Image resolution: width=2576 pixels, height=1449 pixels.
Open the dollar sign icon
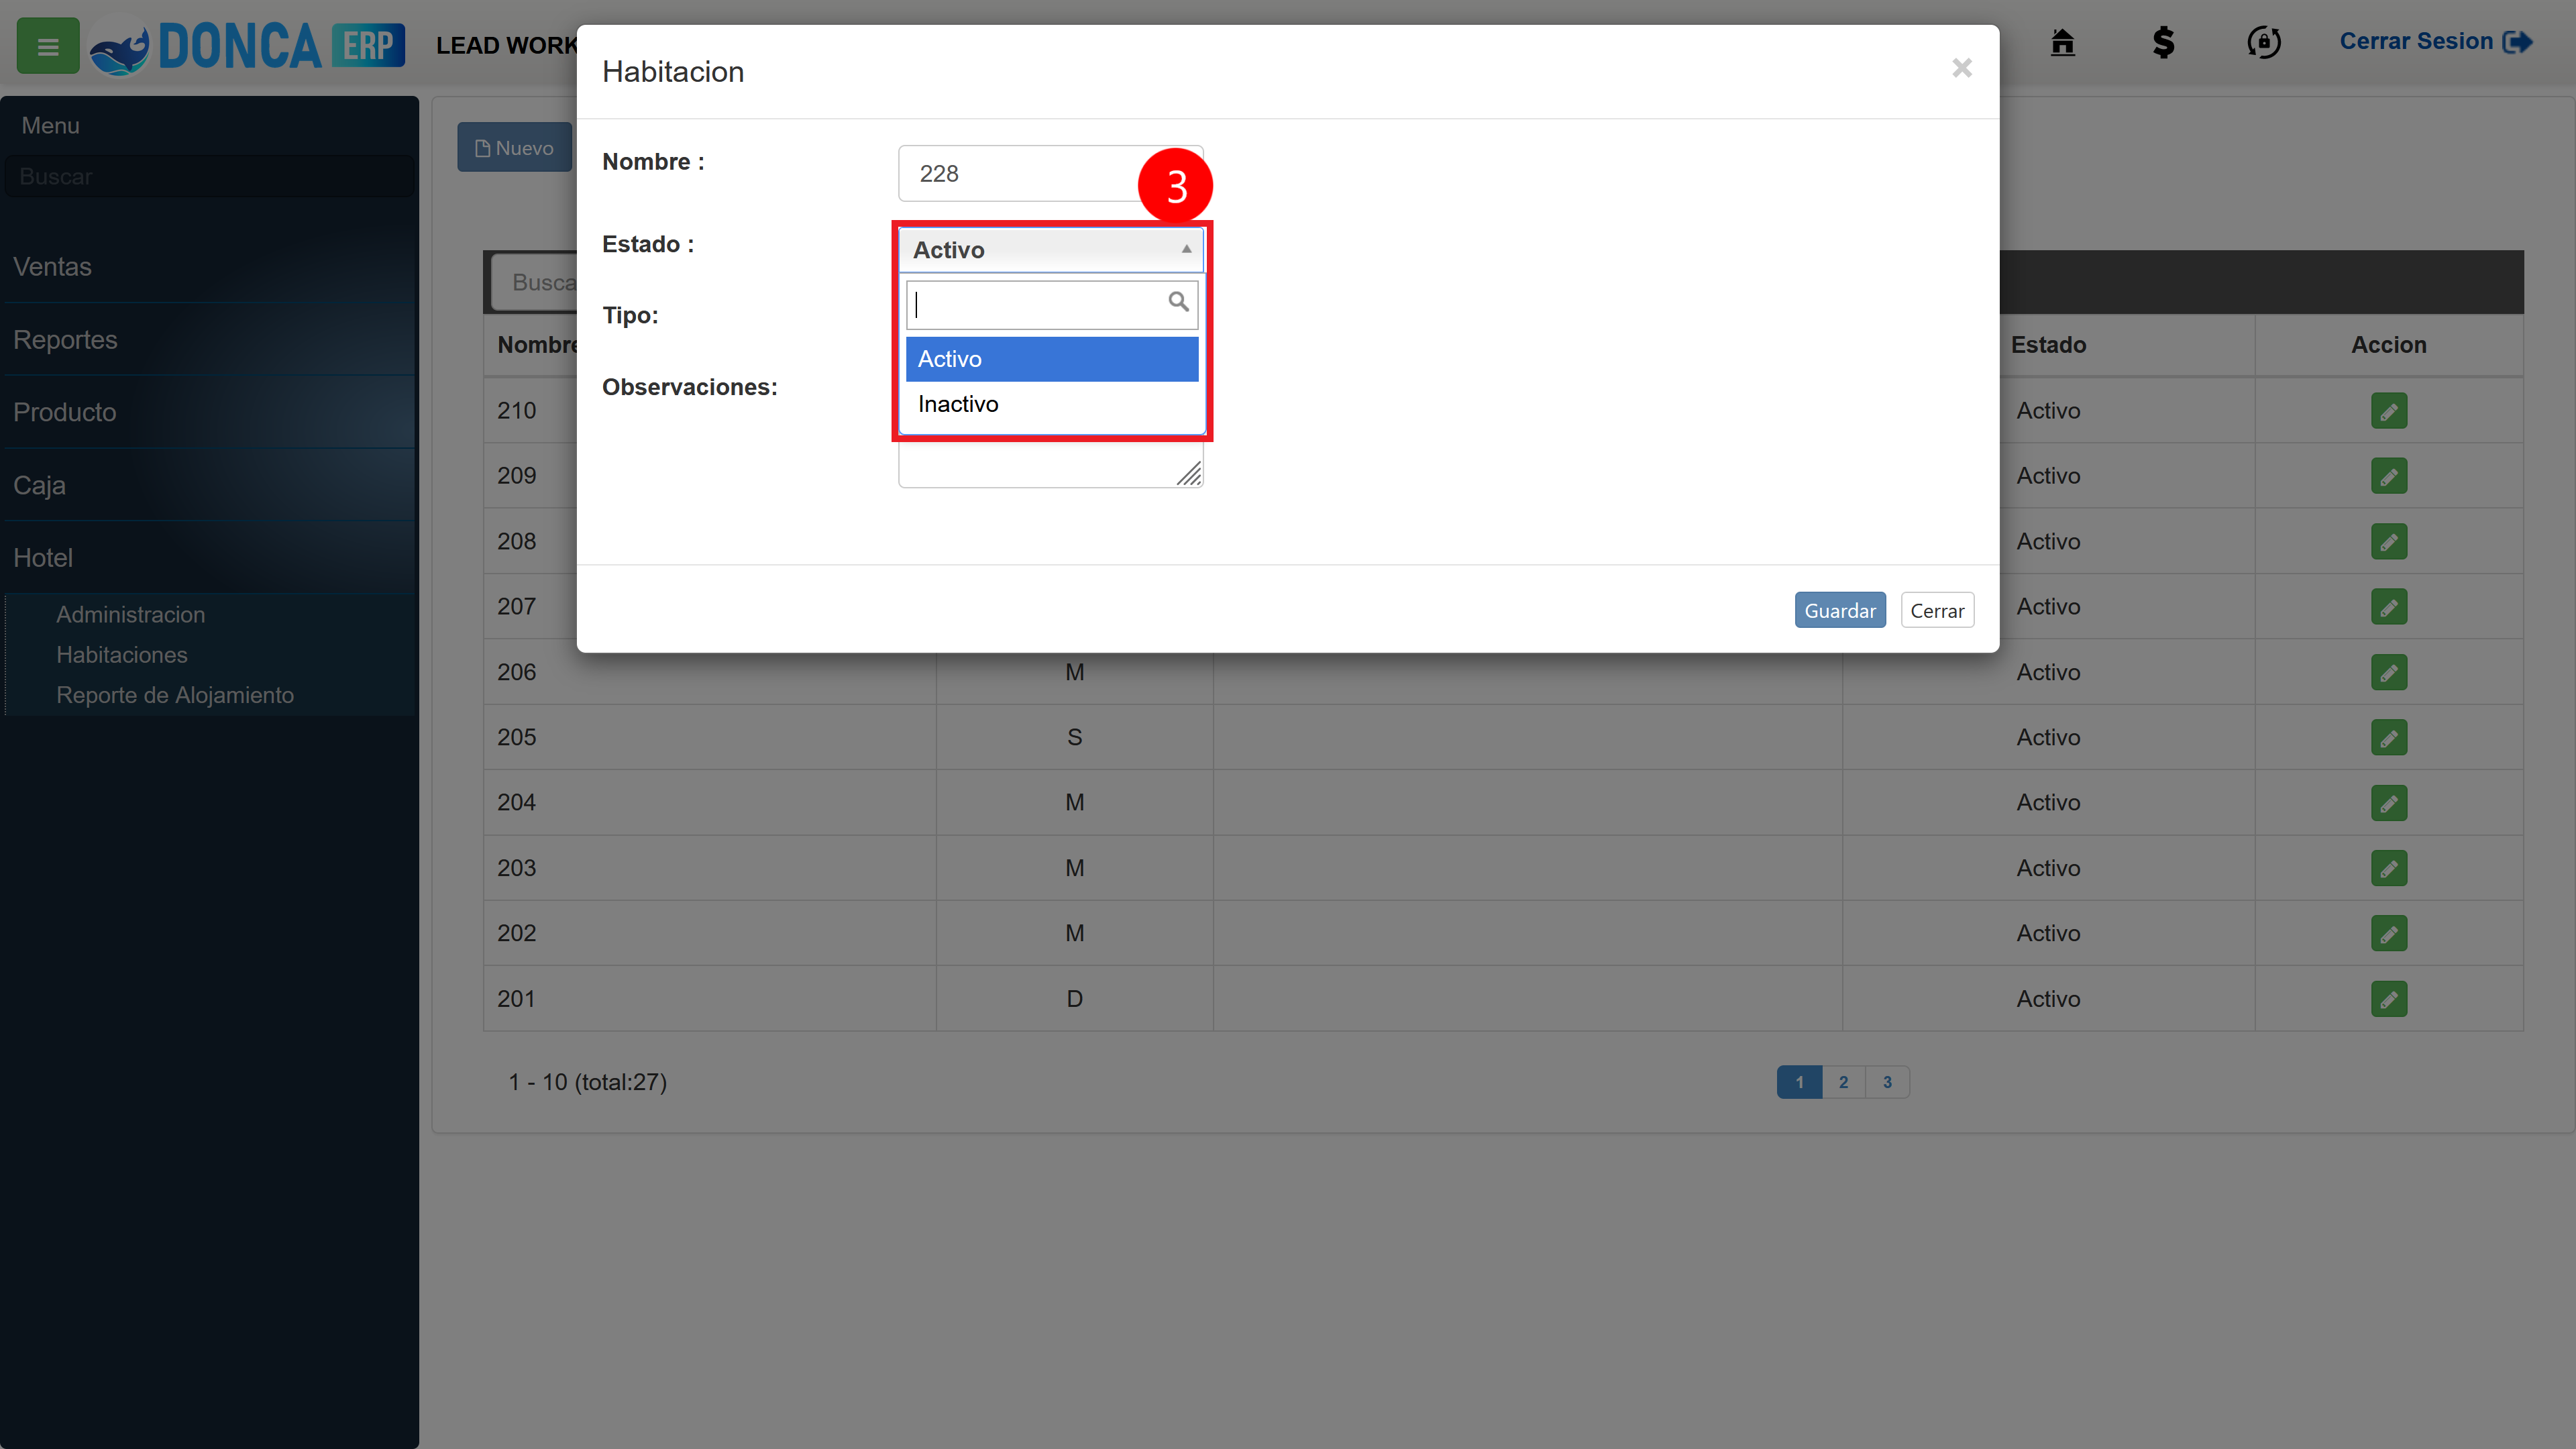[x=2163, y=42]
